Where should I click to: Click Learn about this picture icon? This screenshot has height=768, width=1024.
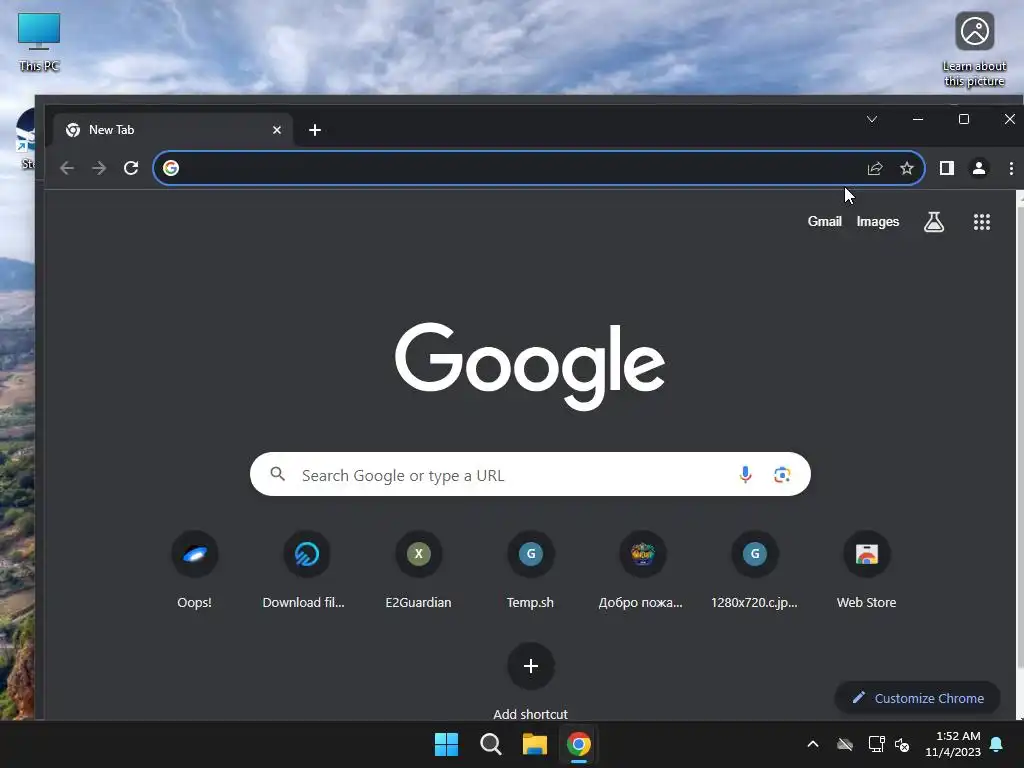coord(974,50)
